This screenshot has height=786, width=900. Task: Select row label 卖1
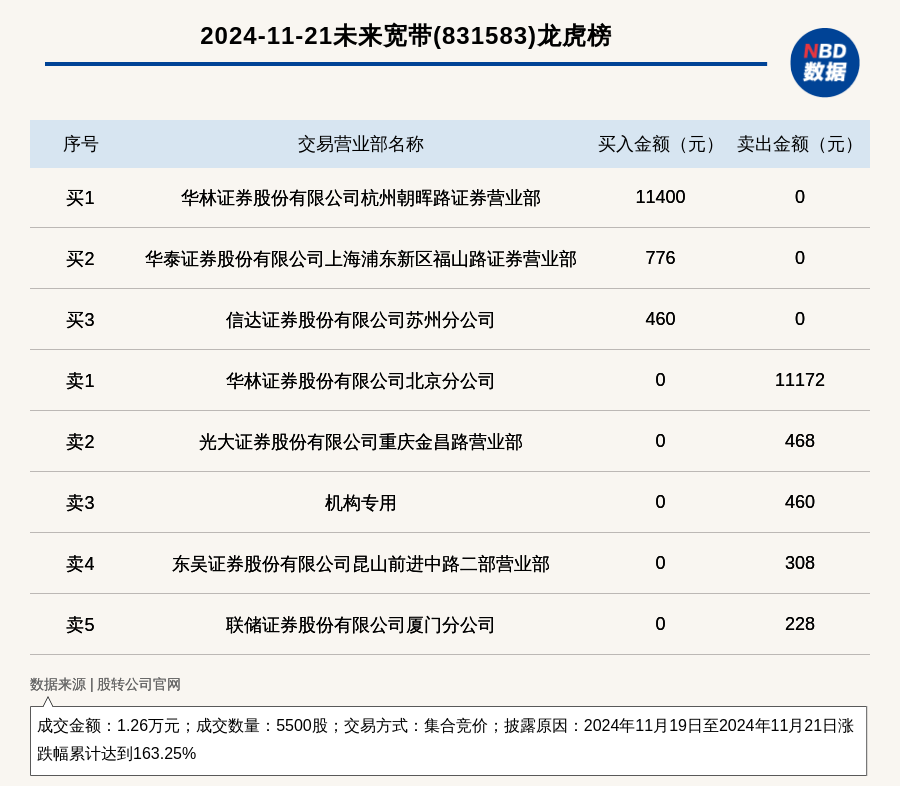[80, 381]
